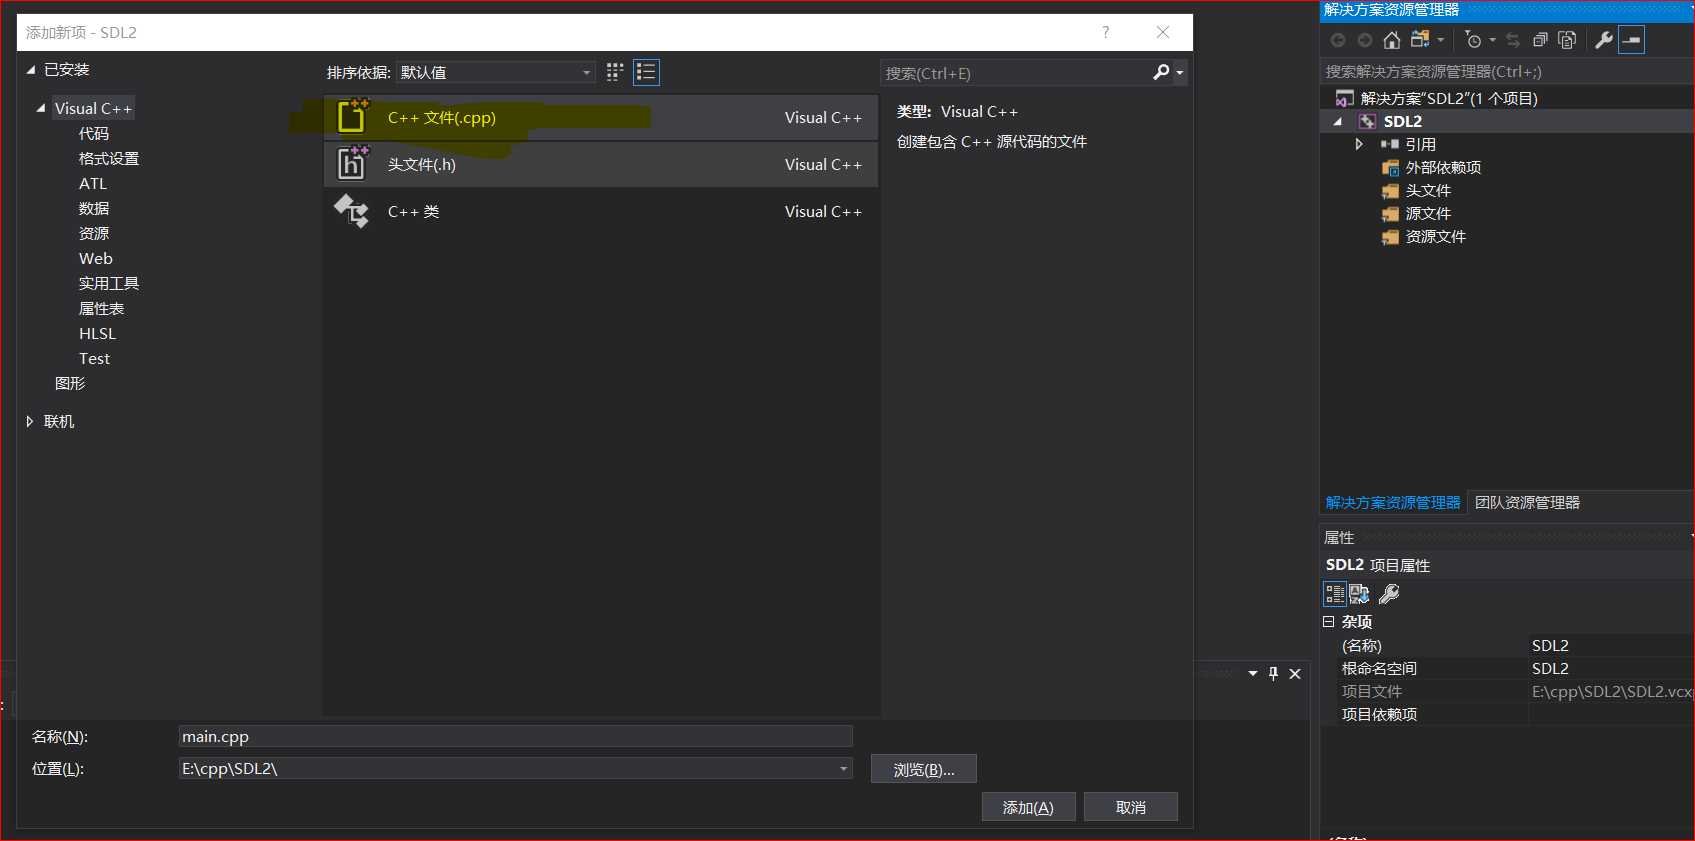Select the 数据 category
The width and height of the screenshot is (1695, 841).
[94, 209]
